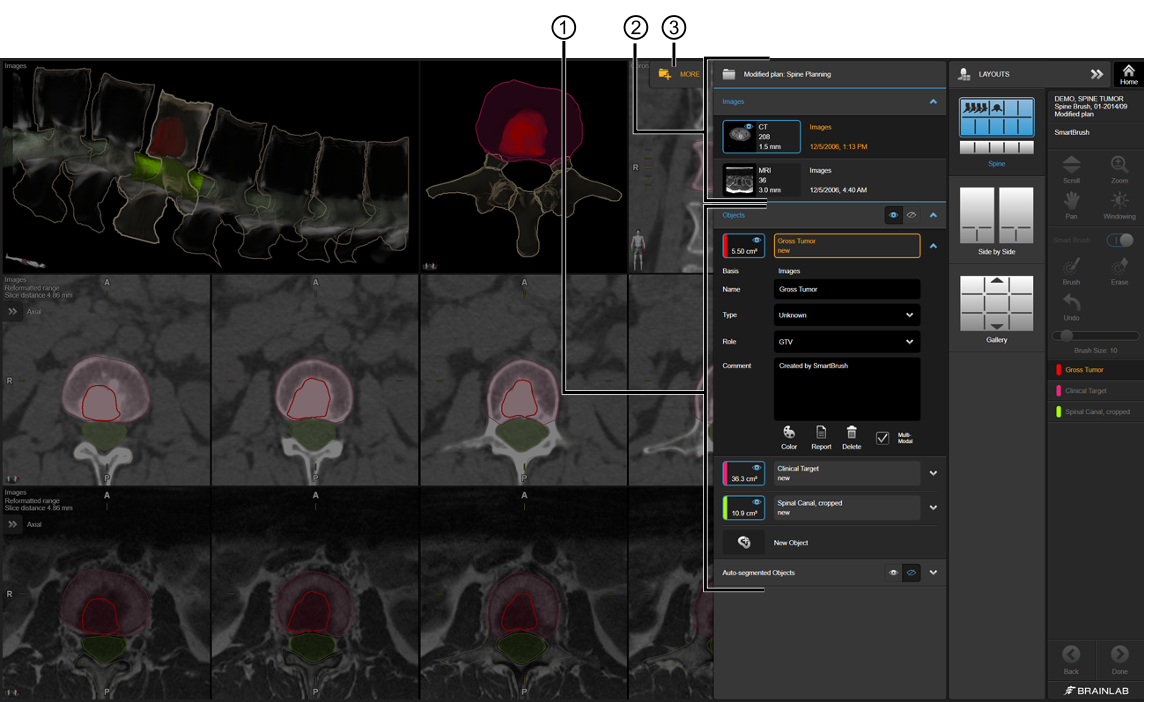Collapse the Gross Tumor details
The height and width of the screenshot is (702, 1169).
[x=933, y=245]
